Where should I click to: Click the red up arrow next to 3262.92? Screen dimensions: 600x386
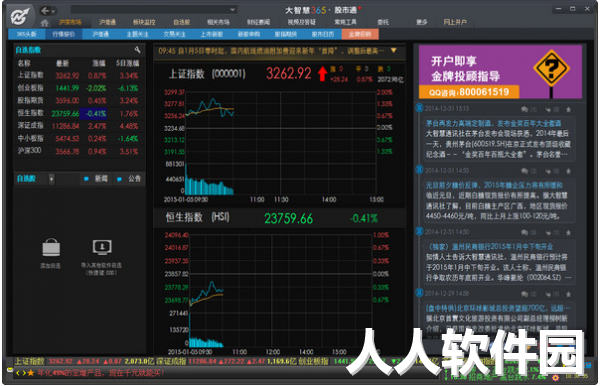(x=323, y=73)
